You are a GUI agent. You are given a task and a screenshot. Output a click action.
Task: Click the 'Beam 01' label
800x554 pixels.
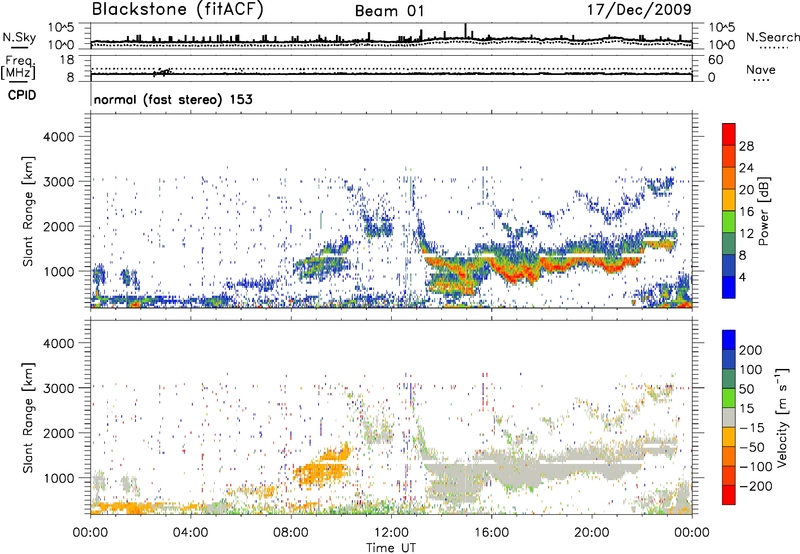(389, 11)
